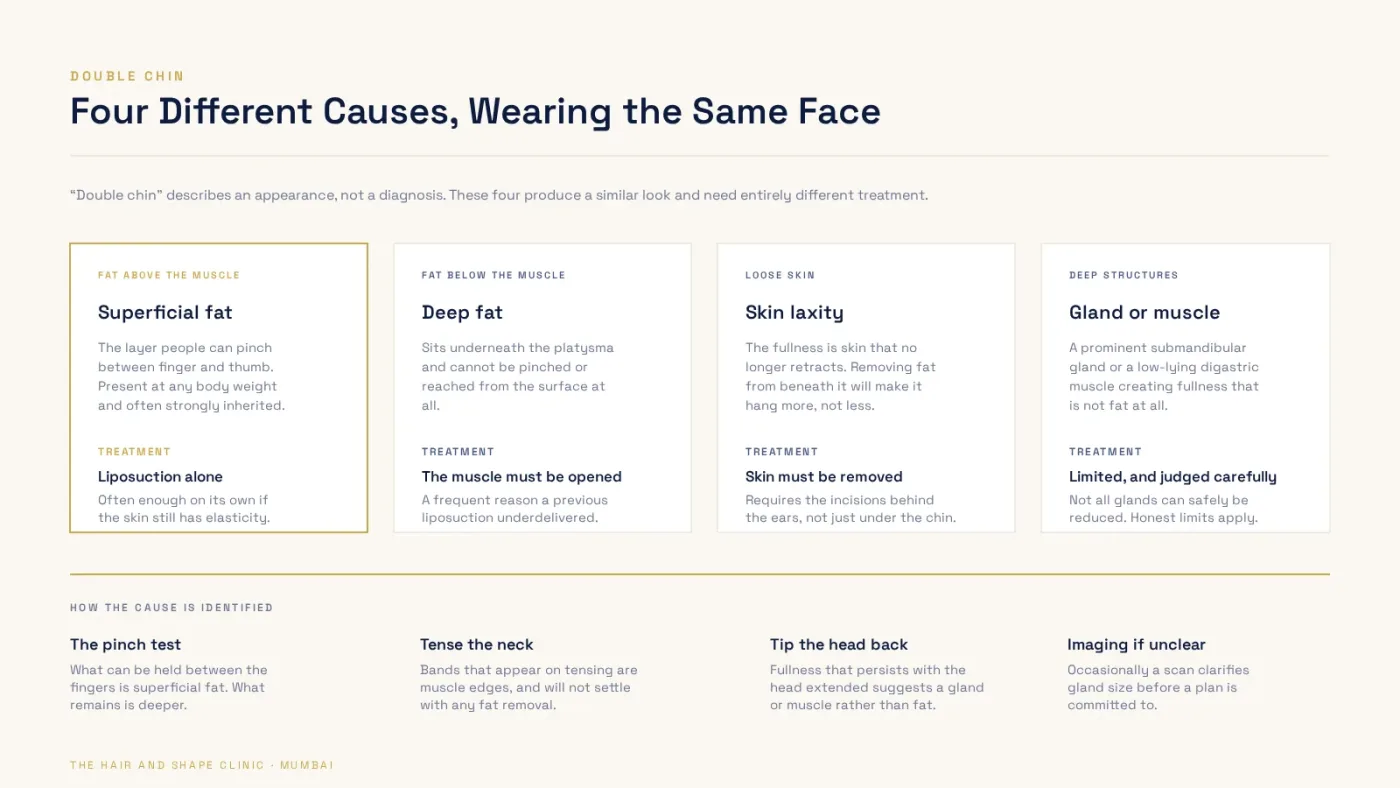Image resolution: width=1400 pixels, height=788 pixels.
Task: Click The muscle must be opened text
Action: pos(522,477)
